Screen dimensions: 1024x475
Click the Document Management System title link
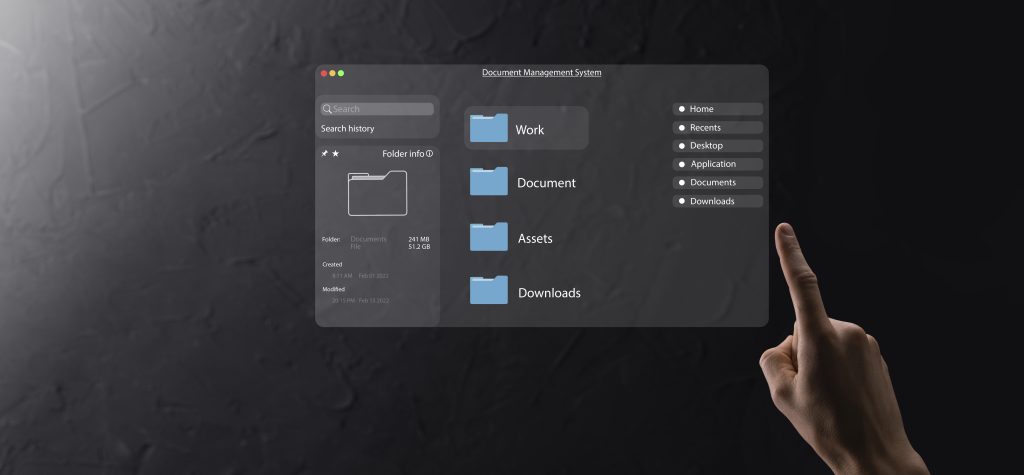(x=541, y=73)
